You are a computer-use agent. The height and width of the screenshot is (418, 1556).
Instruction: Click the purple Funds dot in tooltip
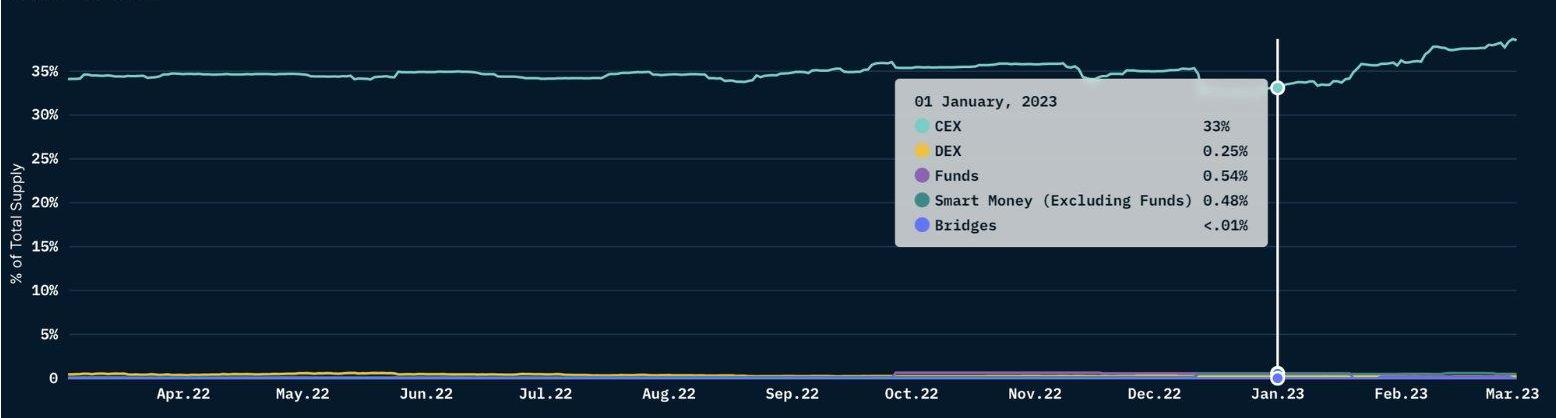point(922,176)
